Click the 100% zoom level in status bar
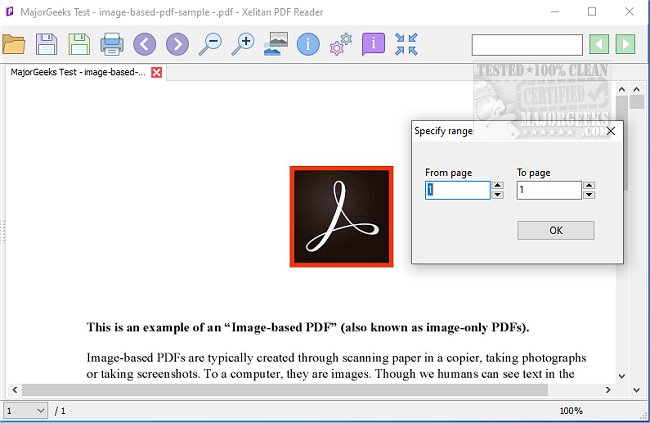This screenshot has height=423, width=650. click(571, 411)
